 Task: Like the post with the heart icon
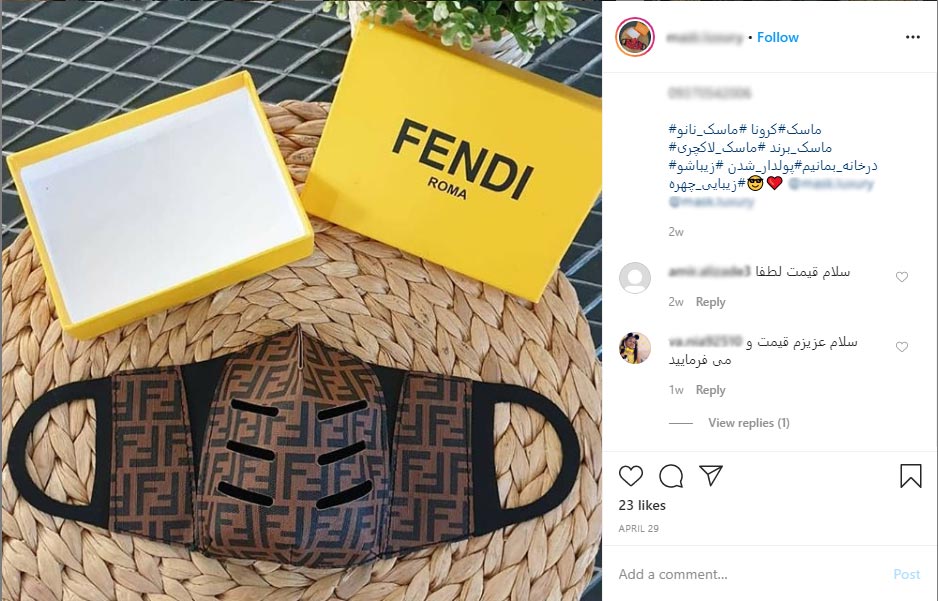point(631,476)
